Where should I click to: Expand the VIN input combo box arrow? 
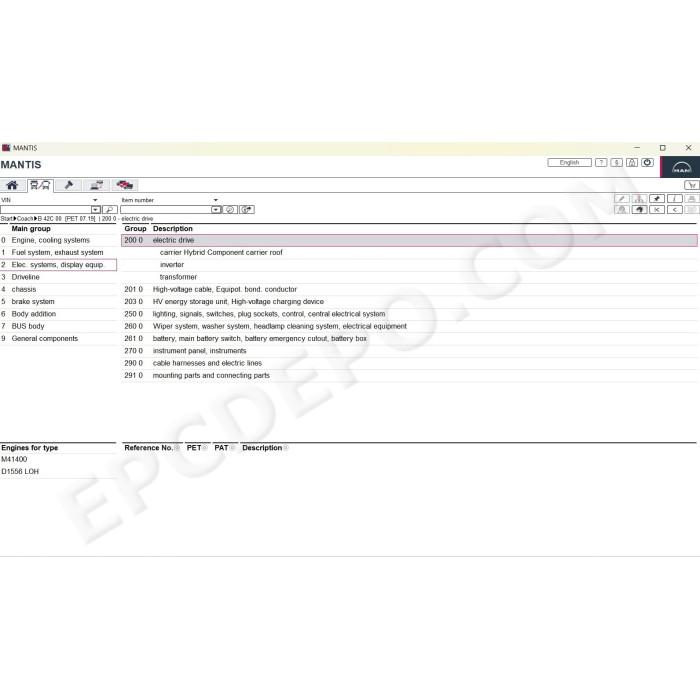96,209
